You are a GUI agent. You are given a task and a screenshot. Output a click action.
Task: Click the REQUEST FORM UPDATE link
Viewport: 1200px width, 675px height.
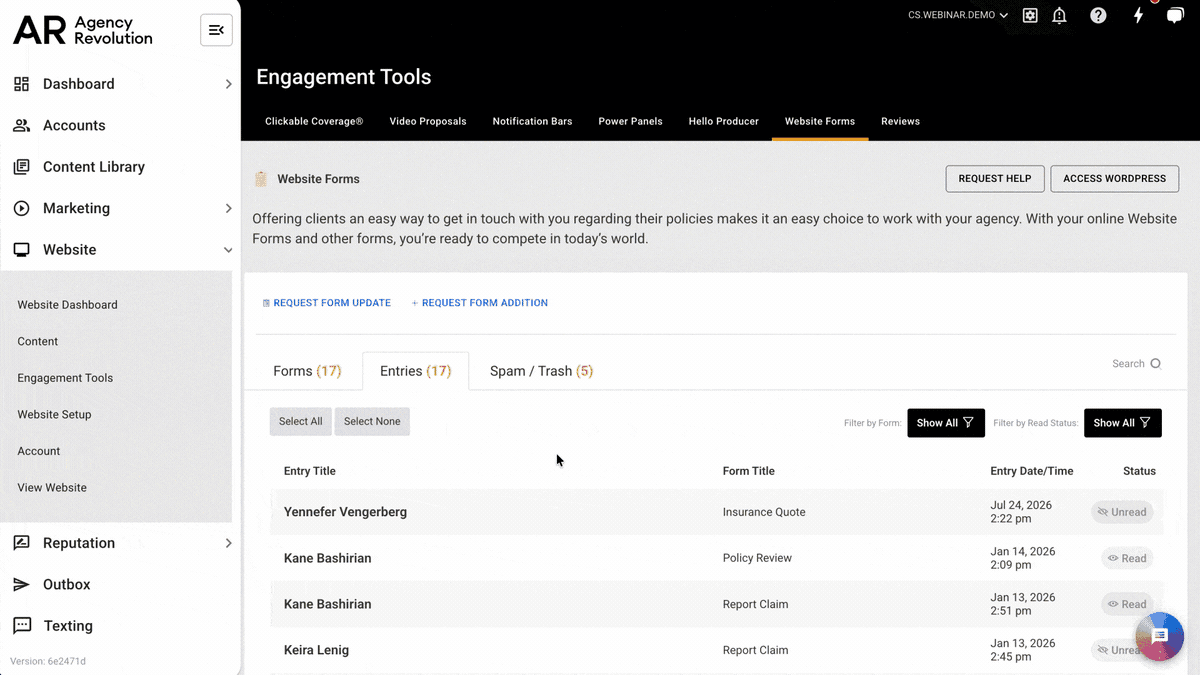pos(326,303)
